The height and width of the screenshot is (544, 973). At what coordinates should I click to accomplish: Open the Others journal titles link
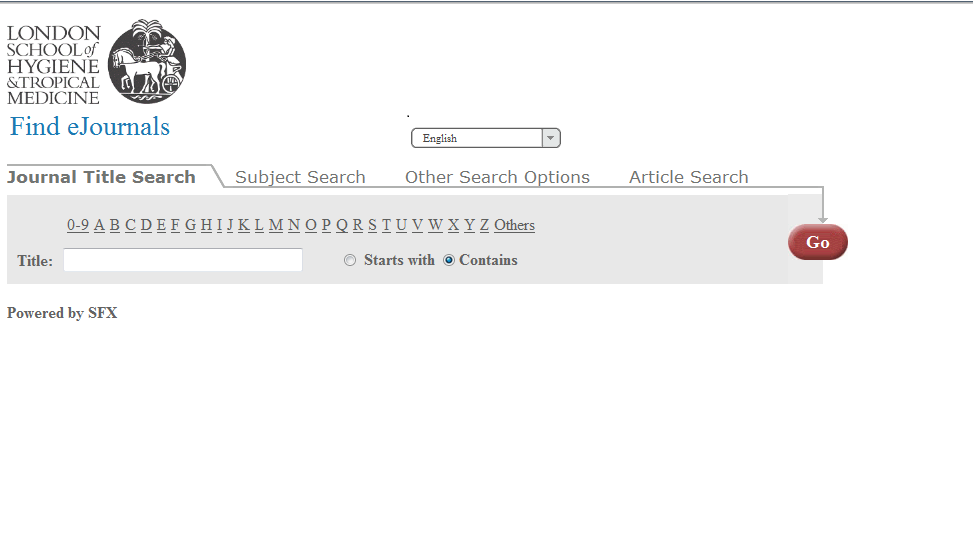514,225
